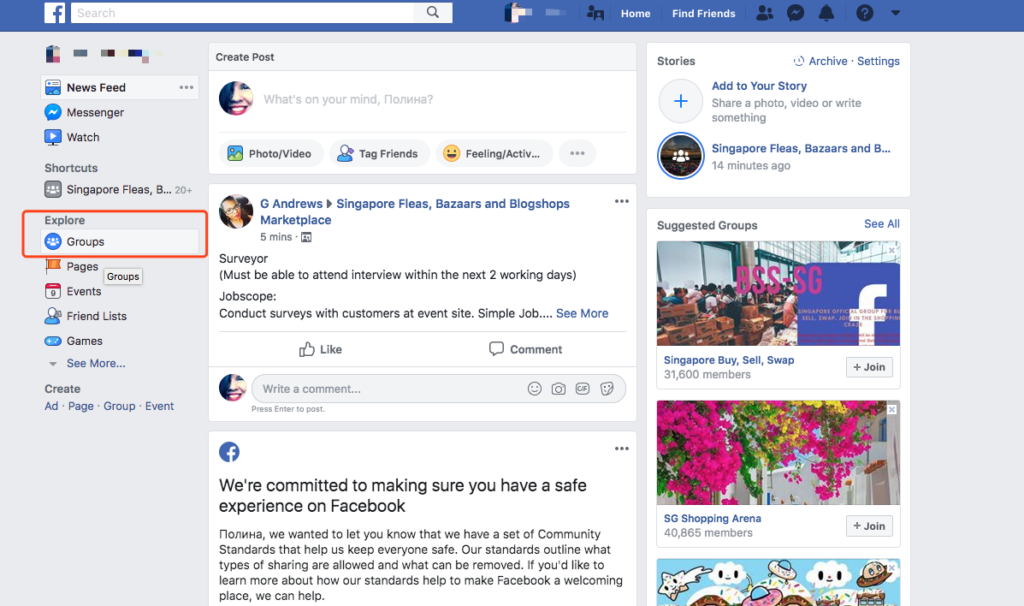1024x606 pixels.
Task: Open G Andrews post options menu
Action: (622, 201)
